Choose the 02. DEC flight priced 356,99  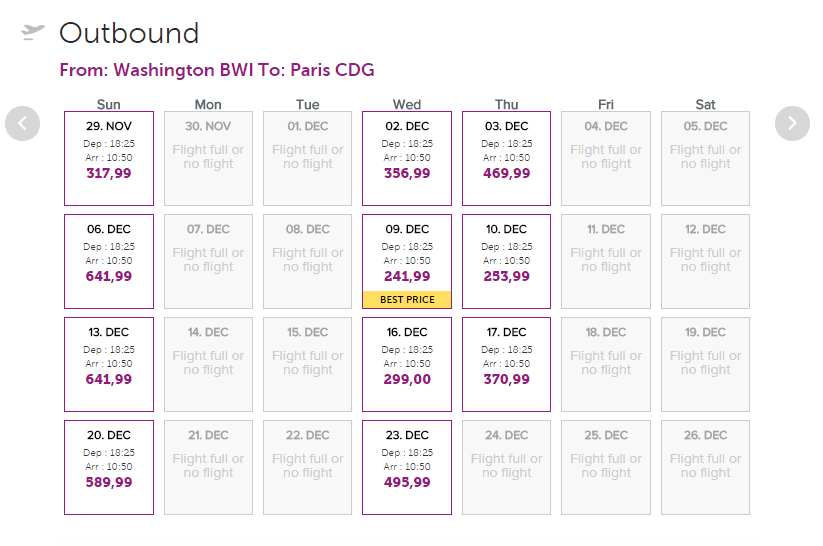(x=407, y=158)
